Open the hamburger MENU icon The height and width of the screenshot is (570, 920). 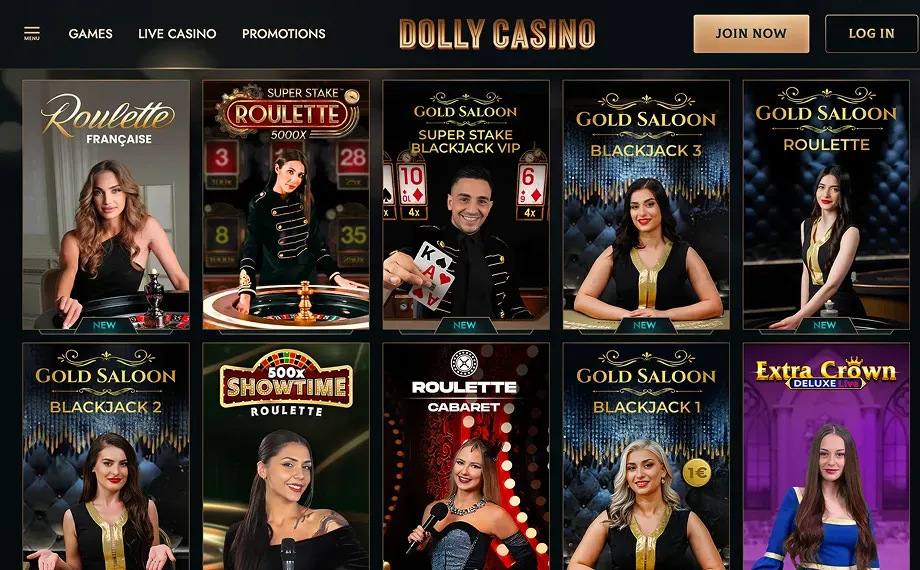click(x=32, y=33)
